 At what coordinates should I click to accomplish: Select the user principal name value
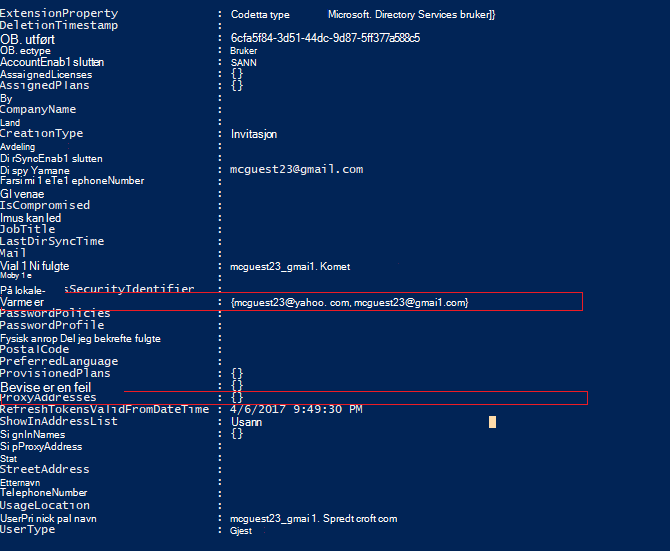[x=314, y=519]
